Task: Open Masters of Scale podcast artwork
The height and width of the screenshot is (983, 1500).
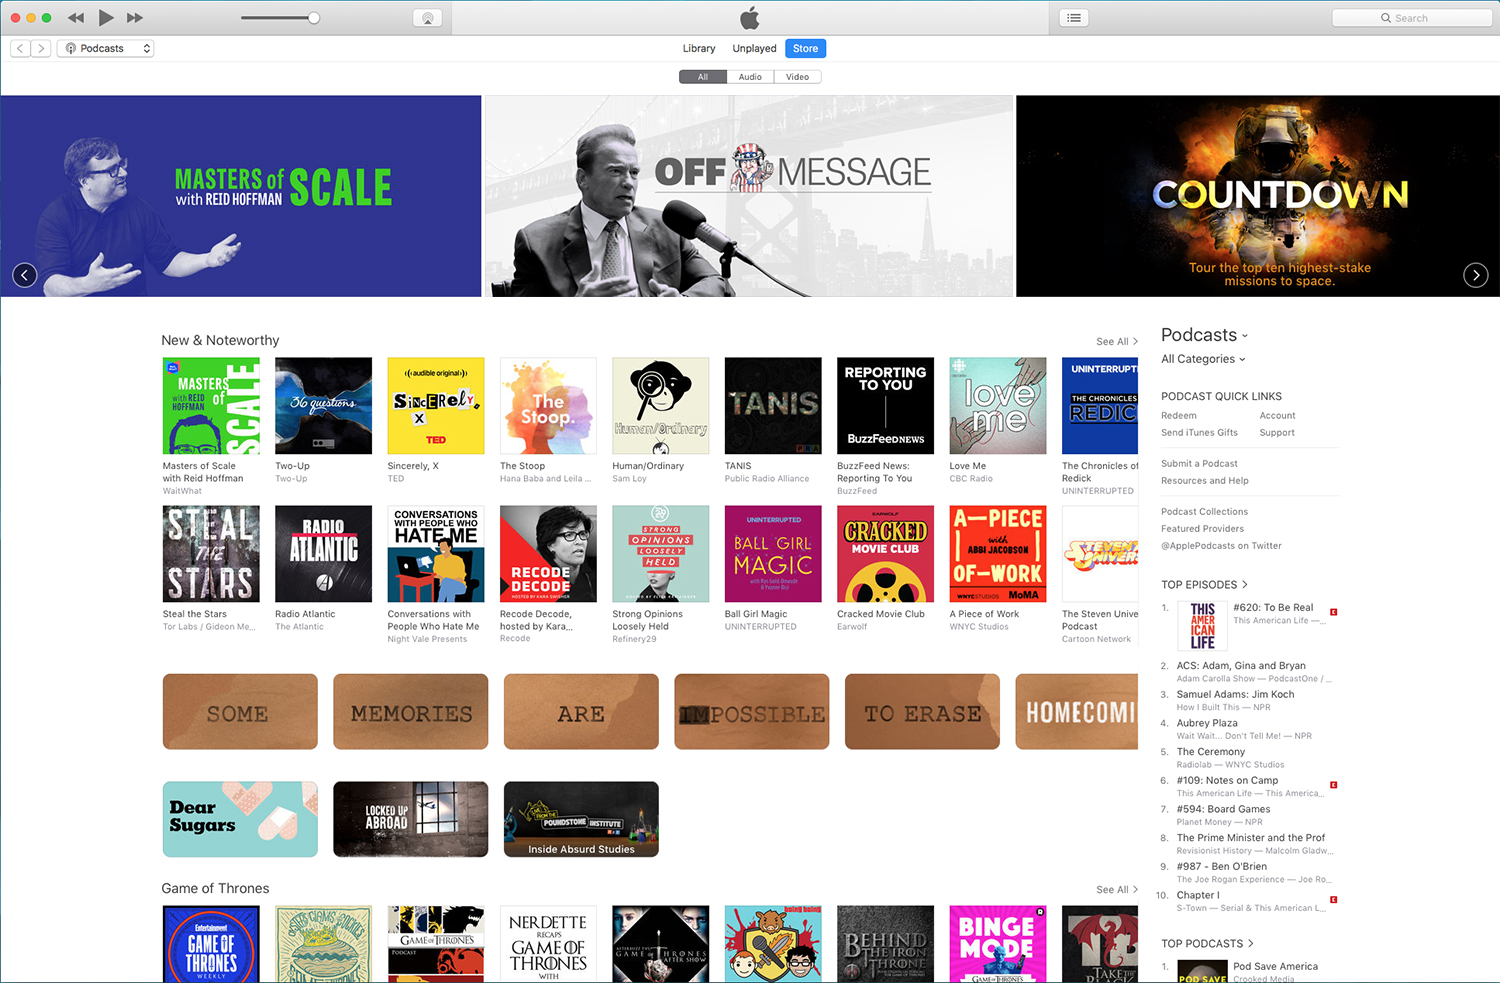Action: [211, 406]
